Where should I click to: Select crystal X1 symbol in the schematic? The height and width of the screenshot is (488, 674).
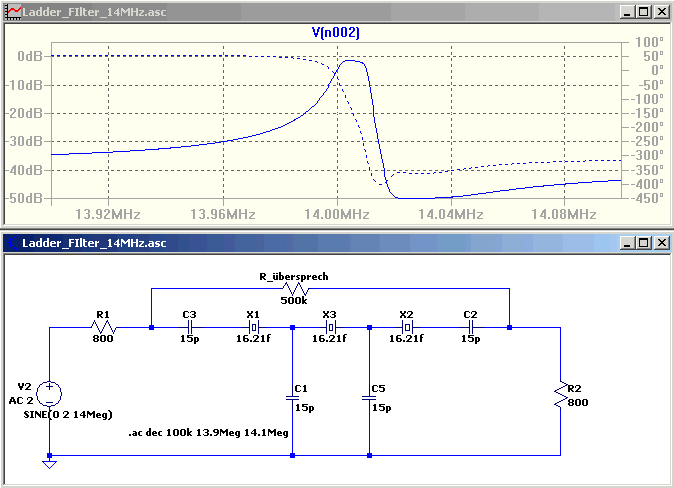tap(254, 328)
